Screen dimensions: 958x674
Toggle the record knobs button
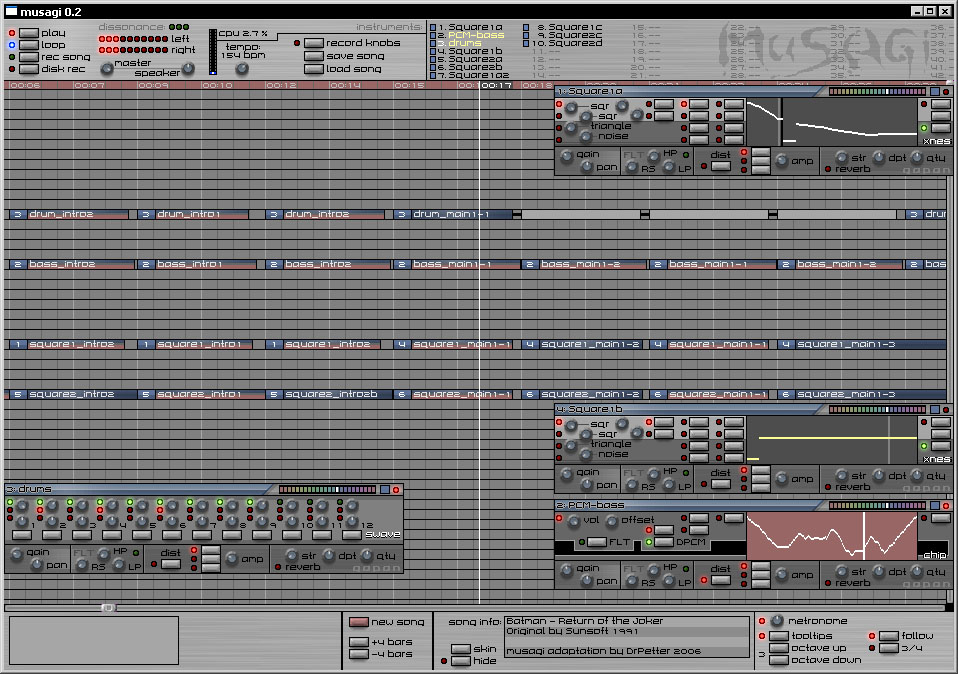(x=313, y=43)
